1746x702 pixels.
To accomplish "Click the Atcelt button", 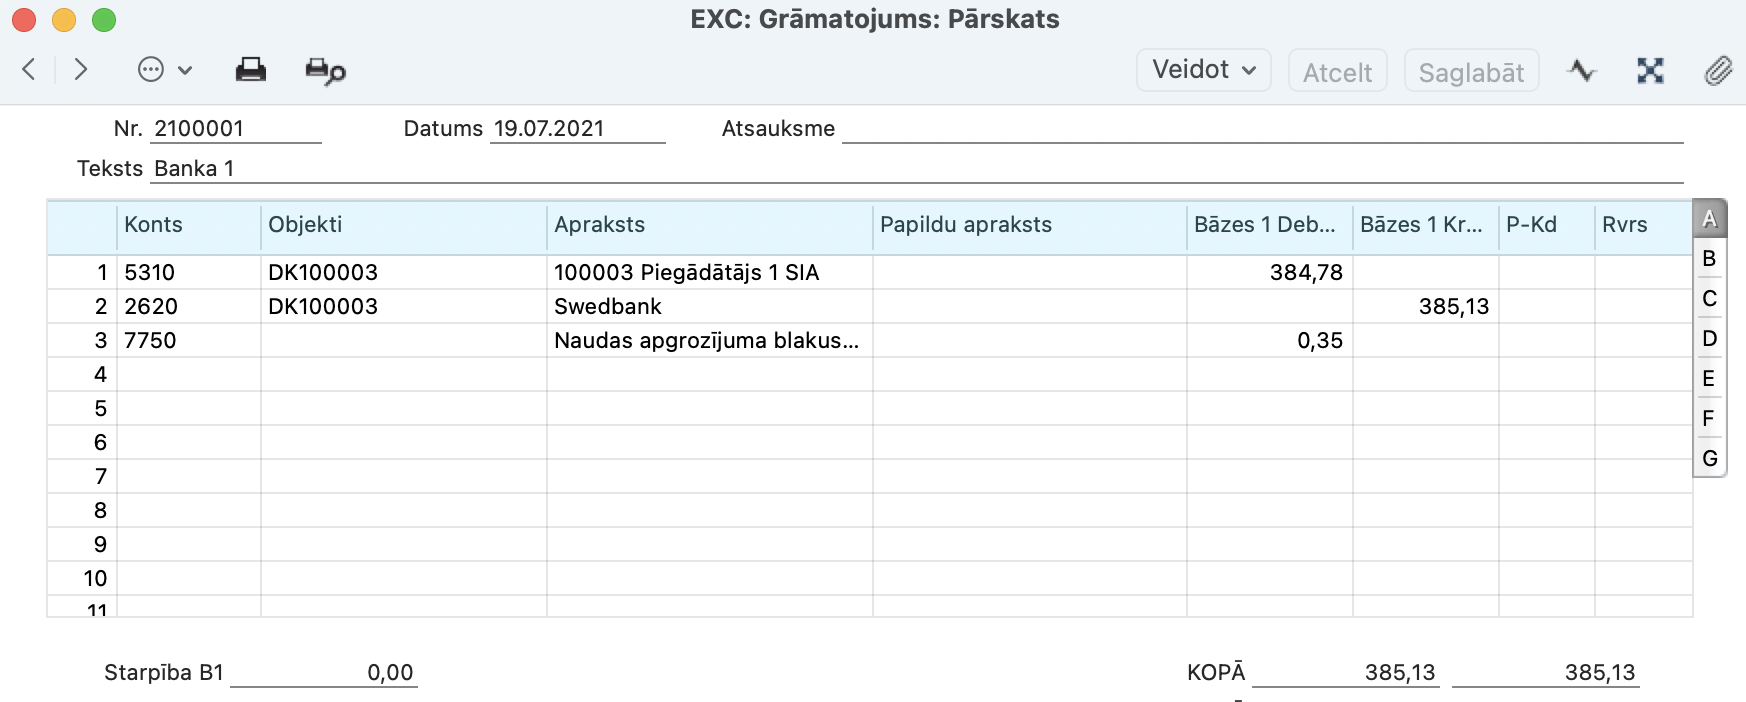I will [x=1337, y=72].
